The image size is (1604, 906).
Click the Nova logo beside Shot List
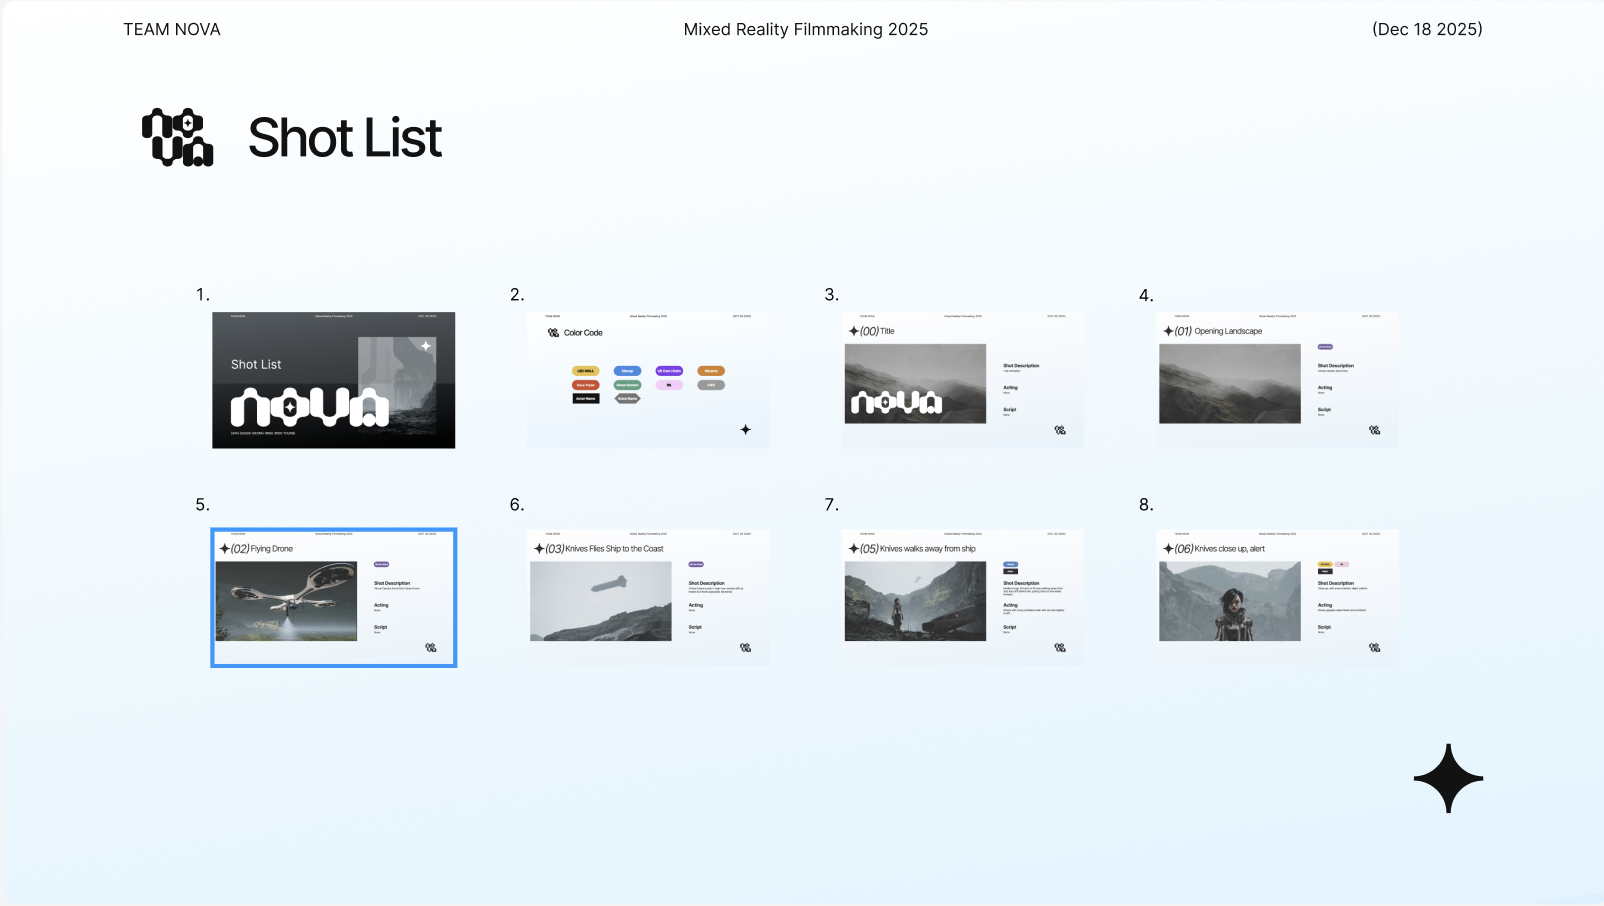[x=178, y=137]
